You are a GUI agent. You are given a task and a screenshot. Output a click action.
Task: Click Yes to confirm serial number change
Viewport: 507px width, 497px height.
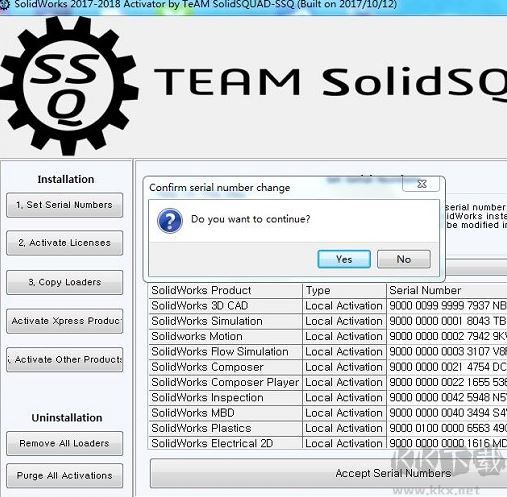pos(344,259)
